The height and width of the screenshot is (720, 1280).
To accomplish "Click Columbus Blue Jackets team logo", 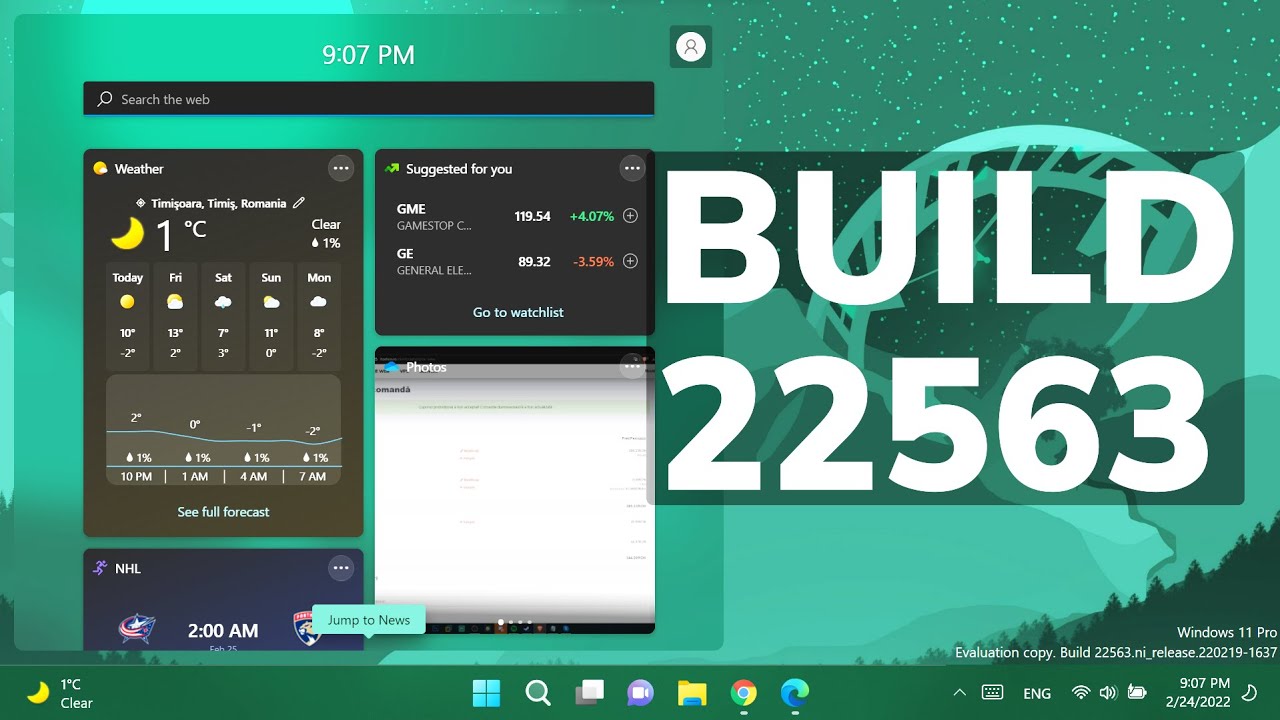I will [136, 629].
